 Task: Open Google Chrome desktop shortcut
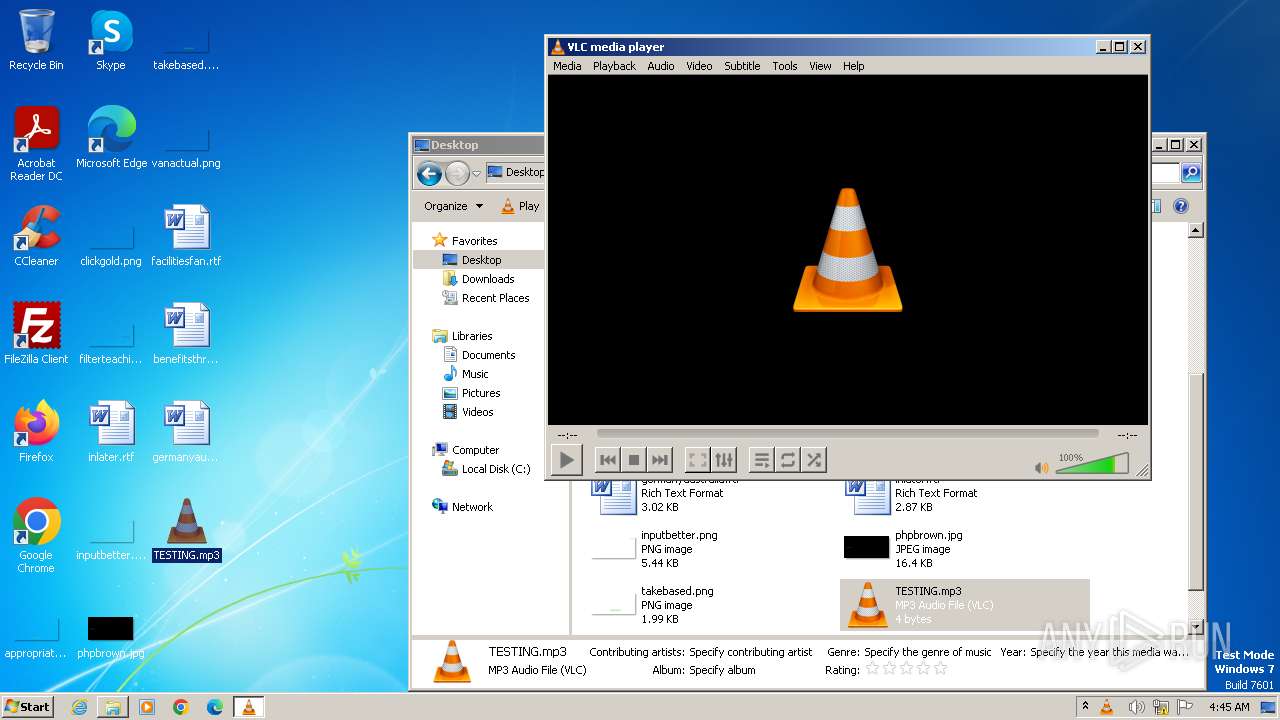pyautogui.click(x=36, y=536)
